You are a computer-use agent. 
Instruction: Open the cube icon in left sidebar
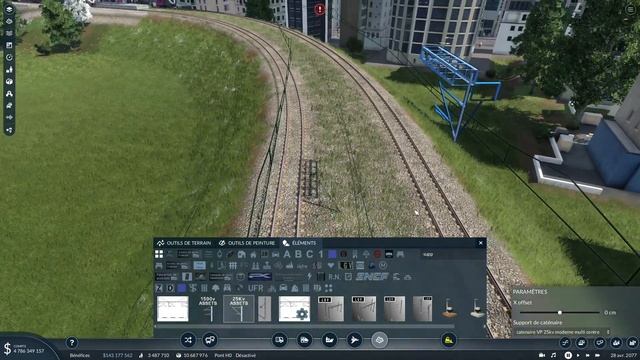click(x=9, y=81)
